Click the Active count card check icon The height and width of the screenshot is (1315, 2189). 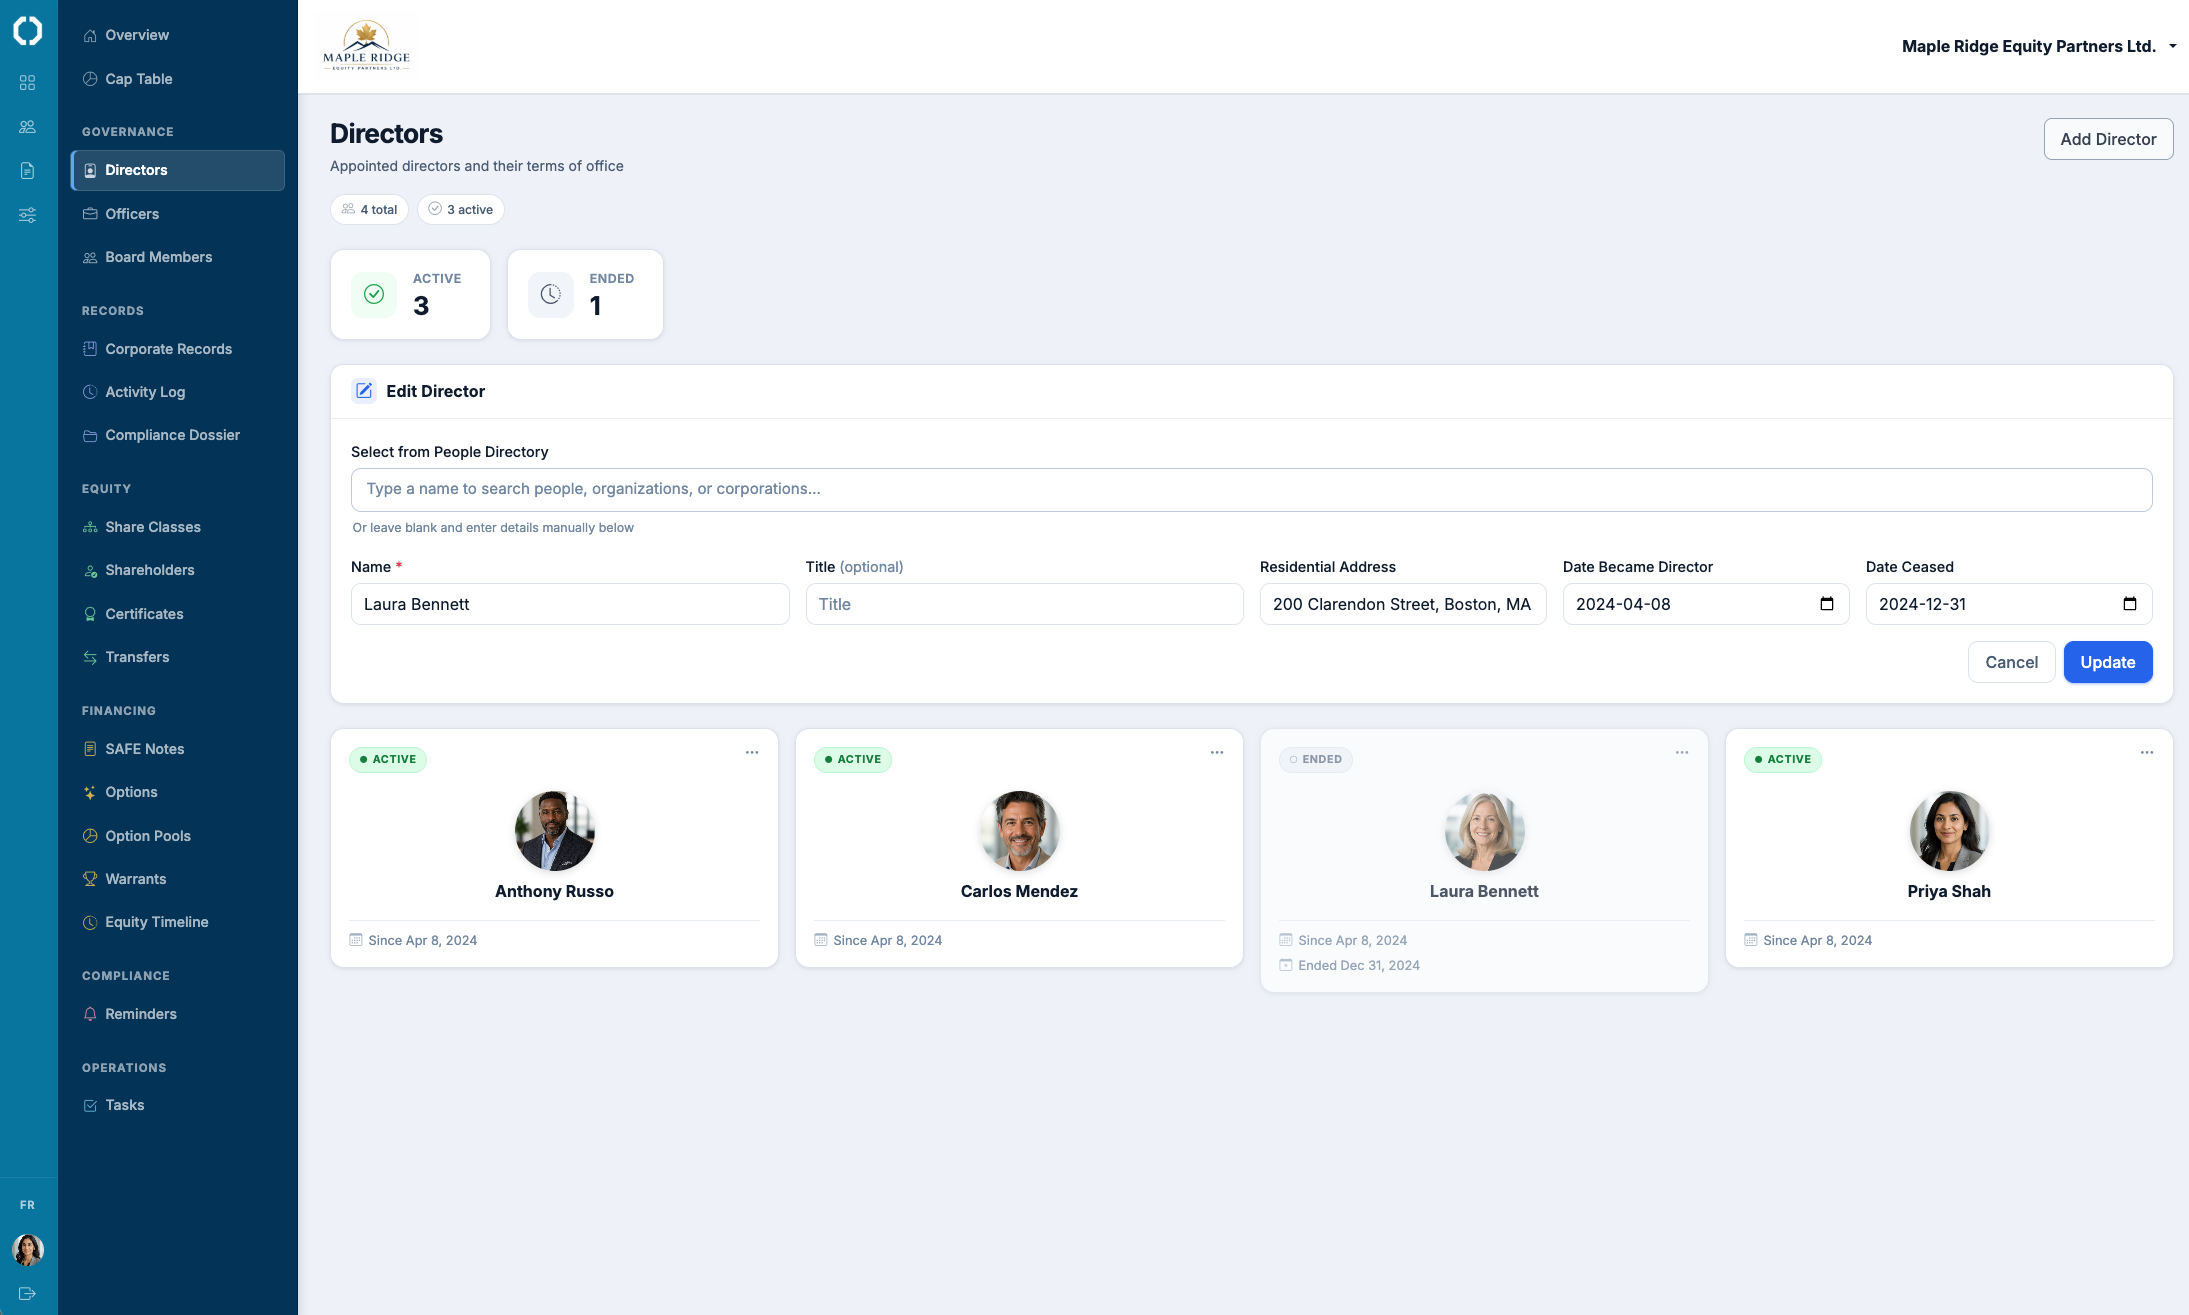374,294
